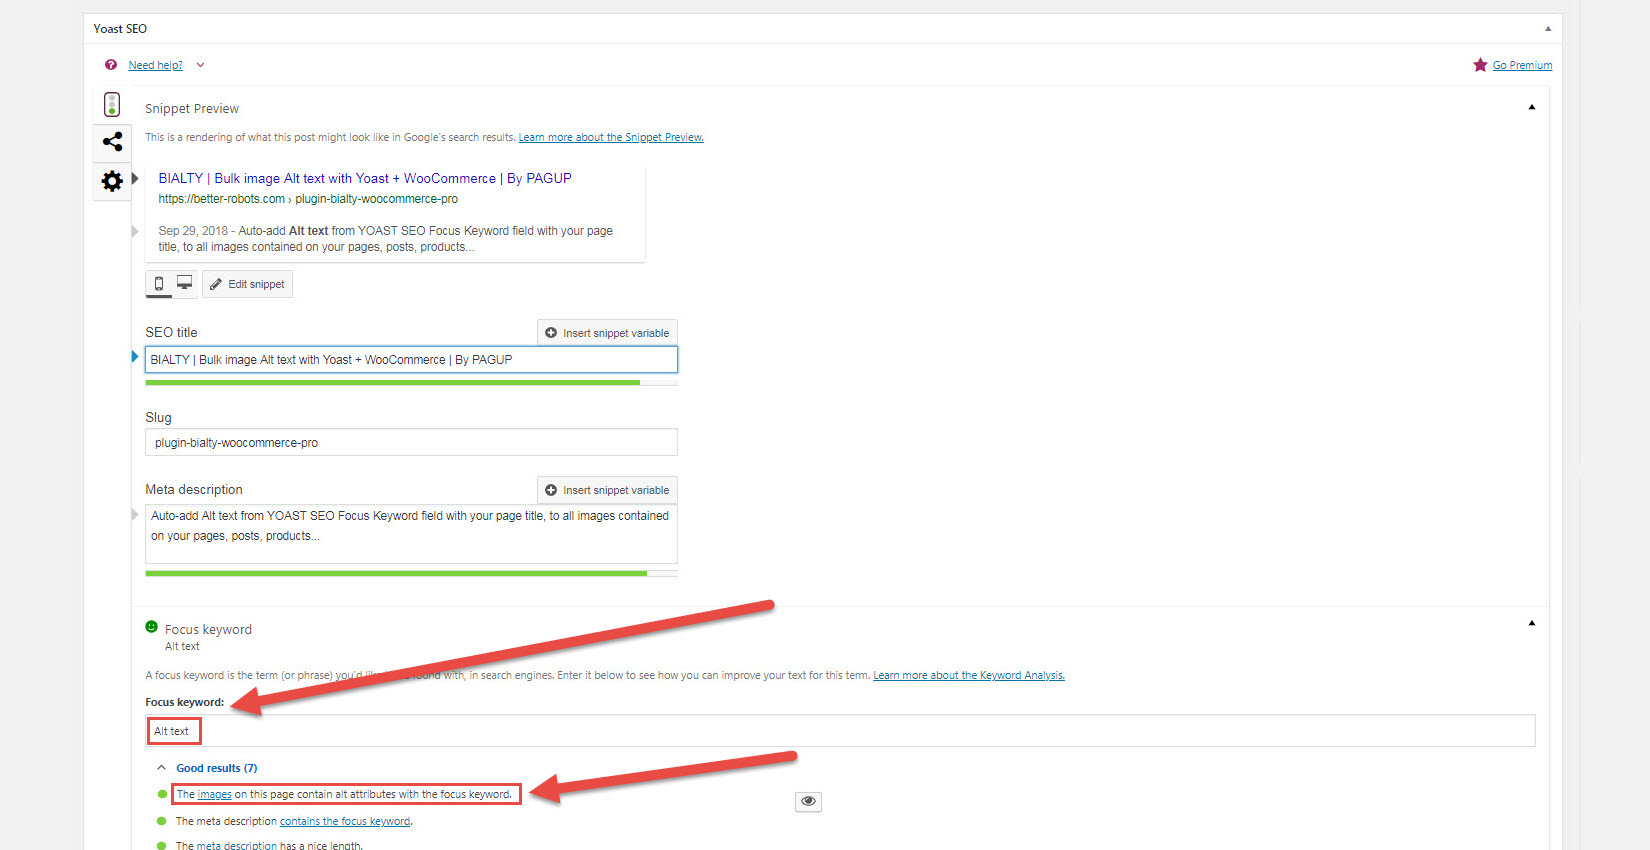Image resolution: width=1650 pixels, height=850 pixels.
Task: Click the snippet preview description text
Action: pos(386,239)
